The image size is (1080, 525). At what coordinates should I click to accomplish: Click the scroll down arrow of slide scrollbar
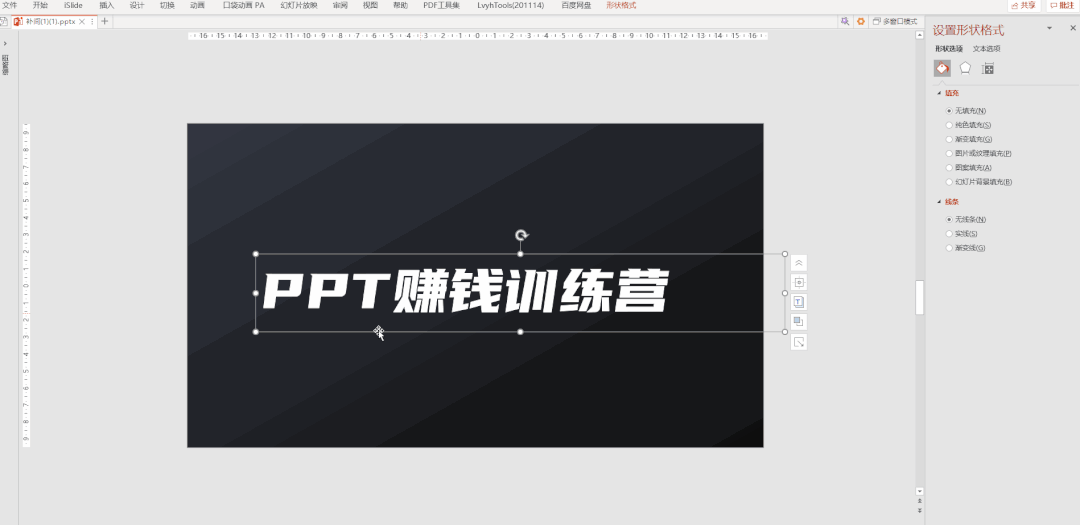point(920,491)
